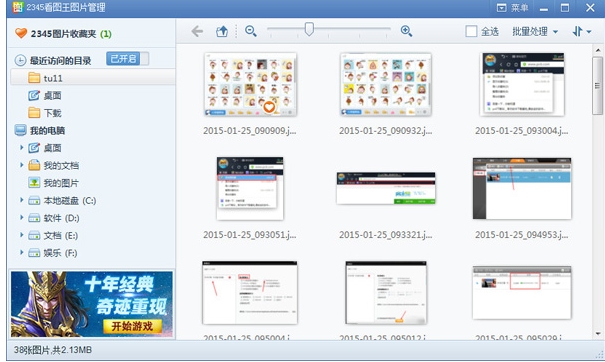Click the zoom out magnifier icon
The width and height of the screenshot is (605, 362).
[x=251, y=31]
